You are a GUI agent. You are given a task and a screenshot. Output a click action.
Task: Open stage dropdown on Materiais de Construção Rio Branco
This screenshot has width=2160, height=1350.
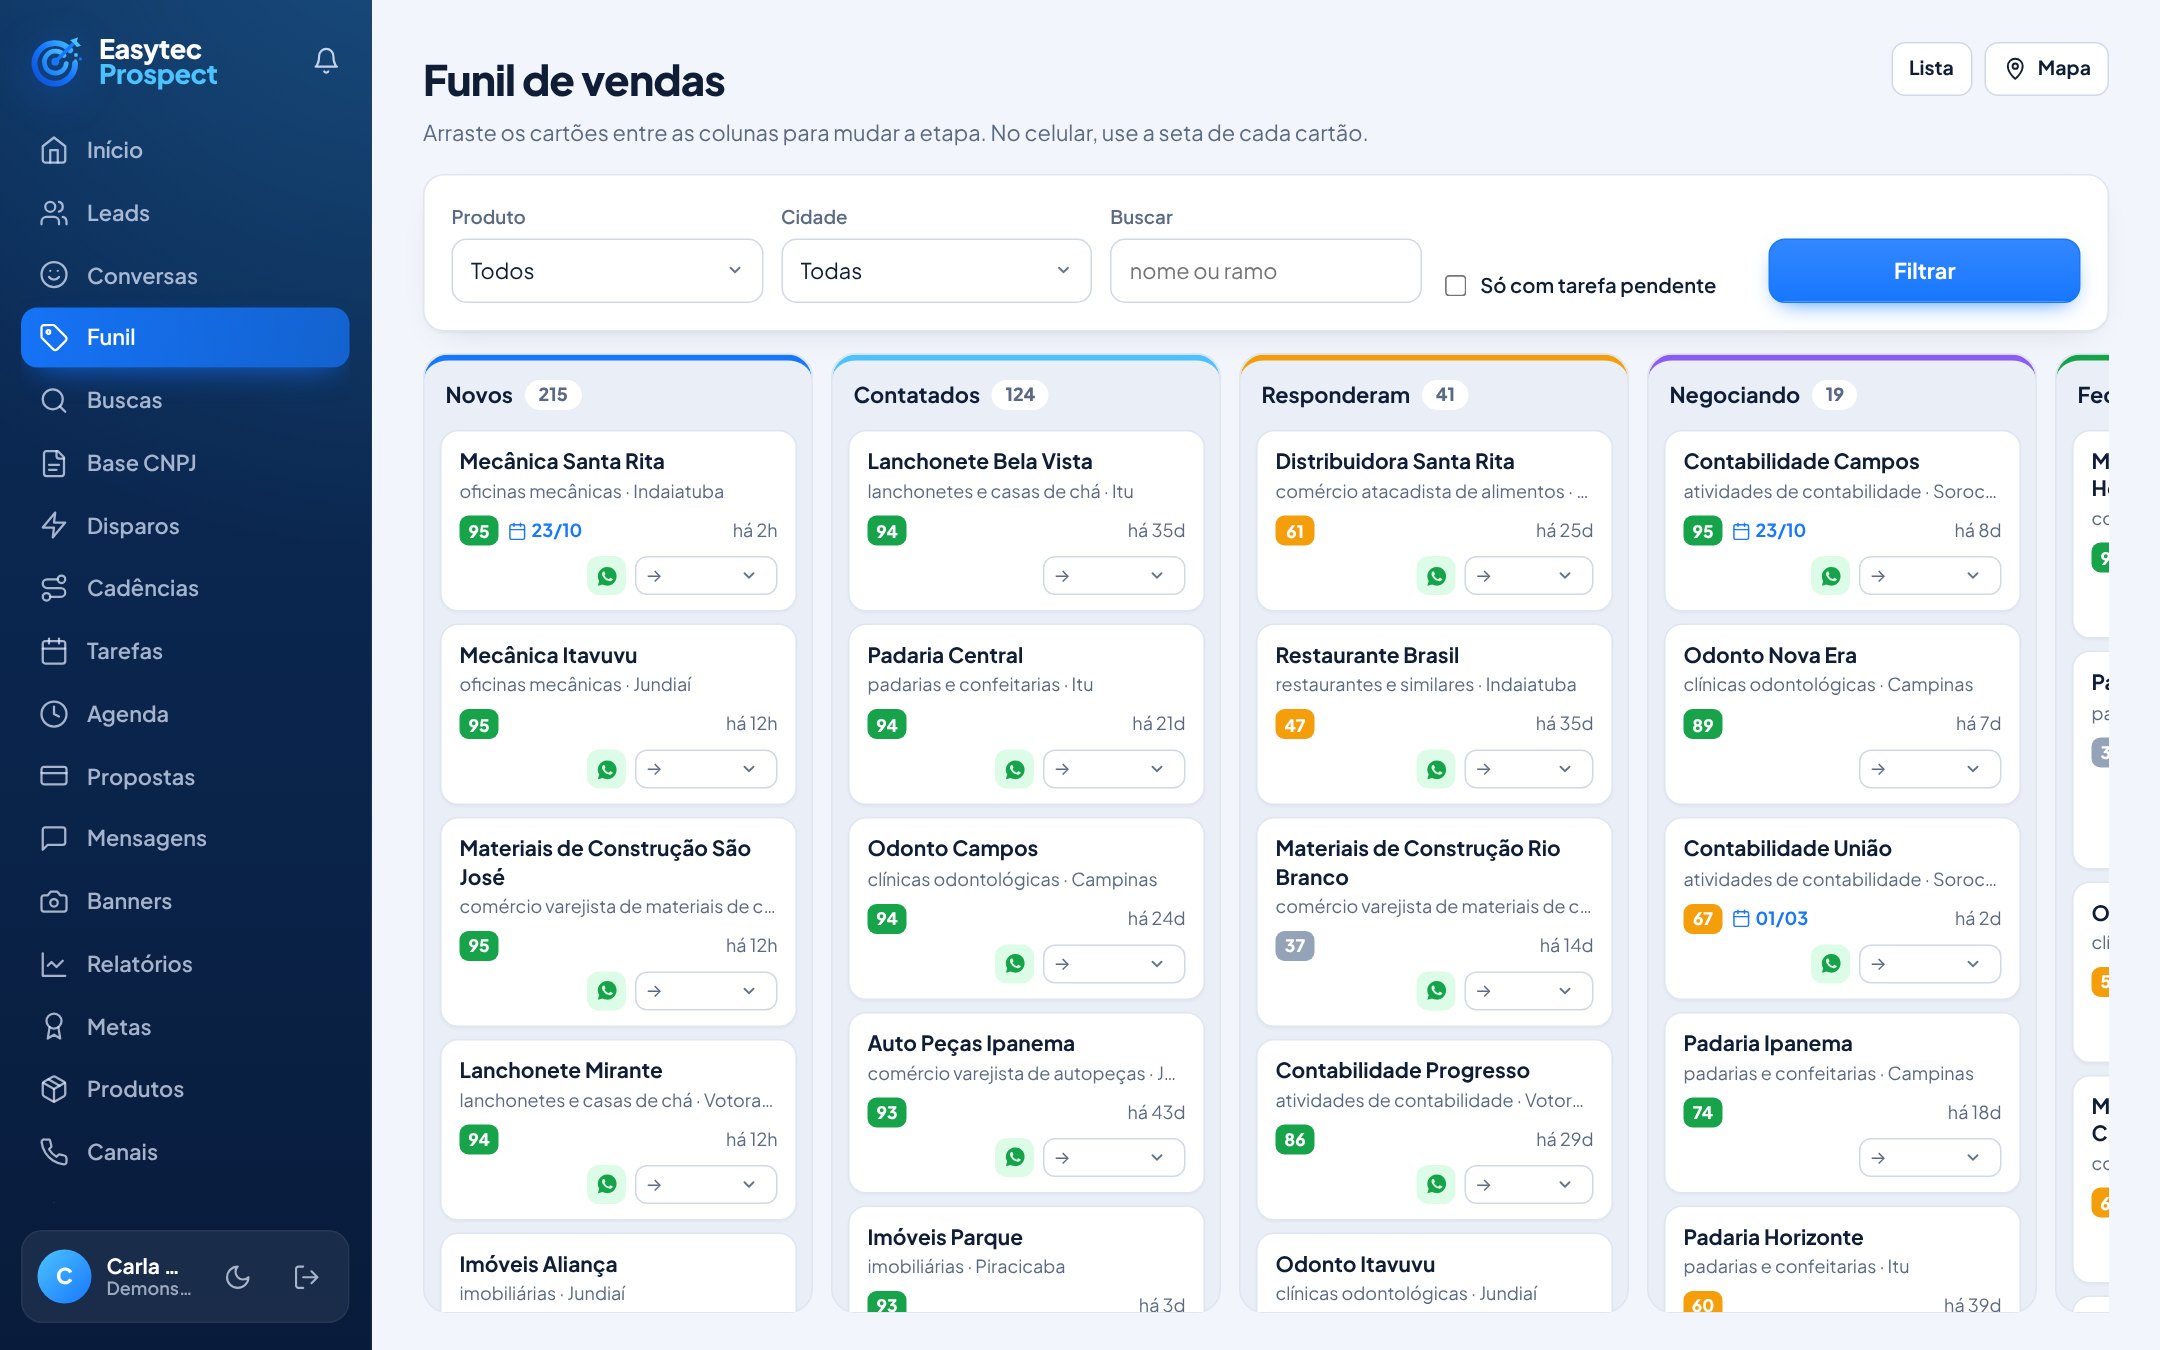pos(1528,991)
